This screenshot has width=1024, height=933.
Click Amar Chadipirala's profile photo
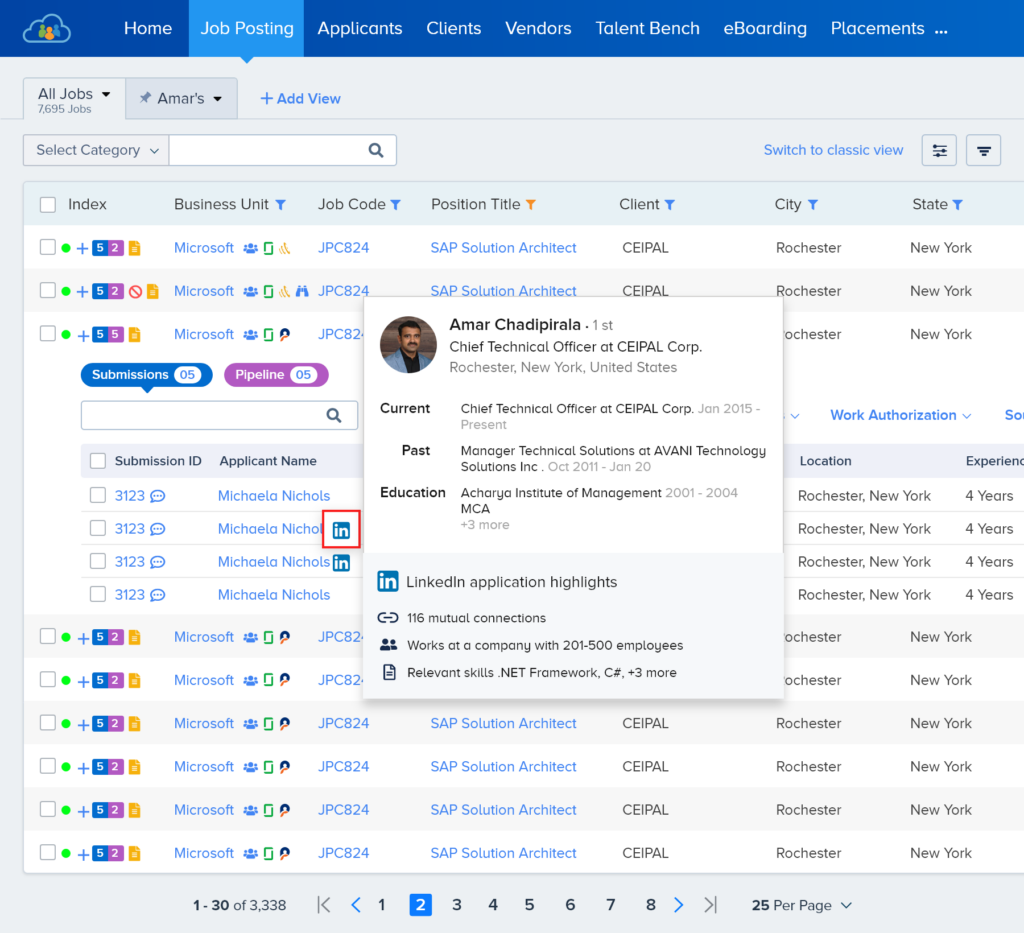pos(408,345)
